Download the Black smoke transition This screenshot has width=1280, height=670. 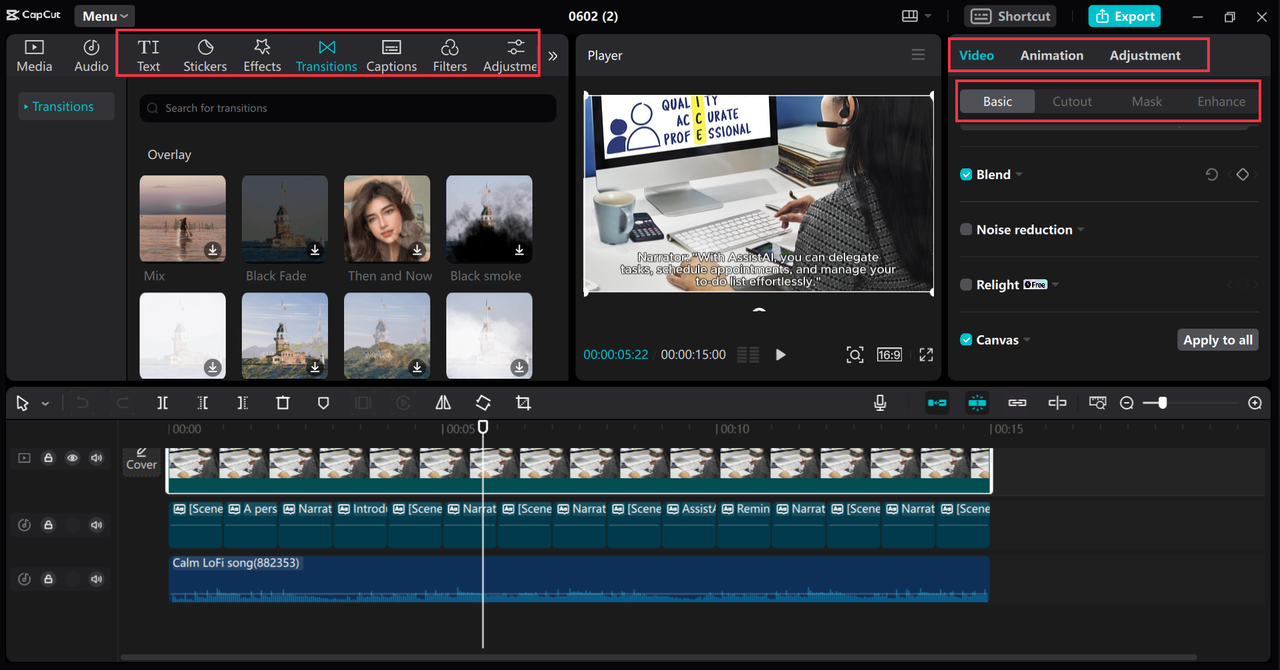pyautogui.click(x=519, y=250)
